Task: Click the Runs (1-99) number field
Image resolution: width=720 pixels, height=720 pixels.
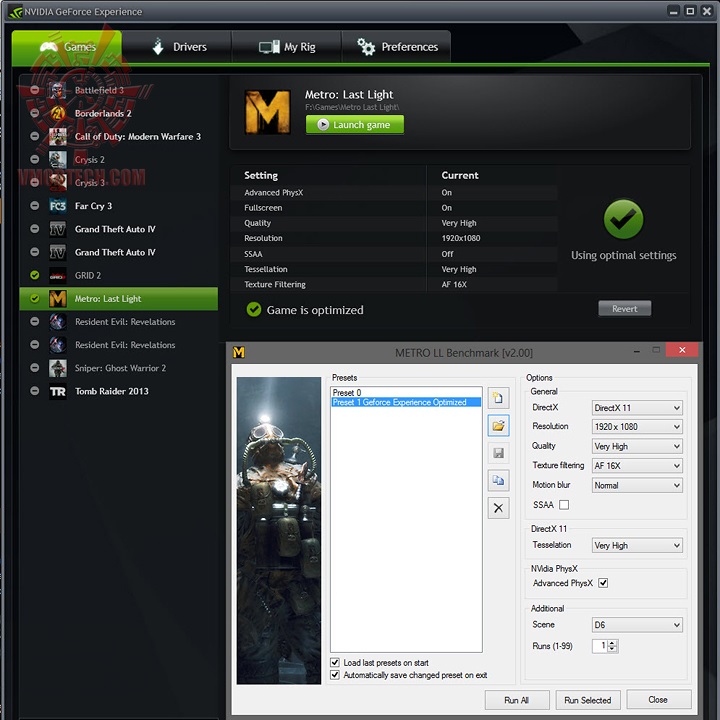Action: click(600, 646)
